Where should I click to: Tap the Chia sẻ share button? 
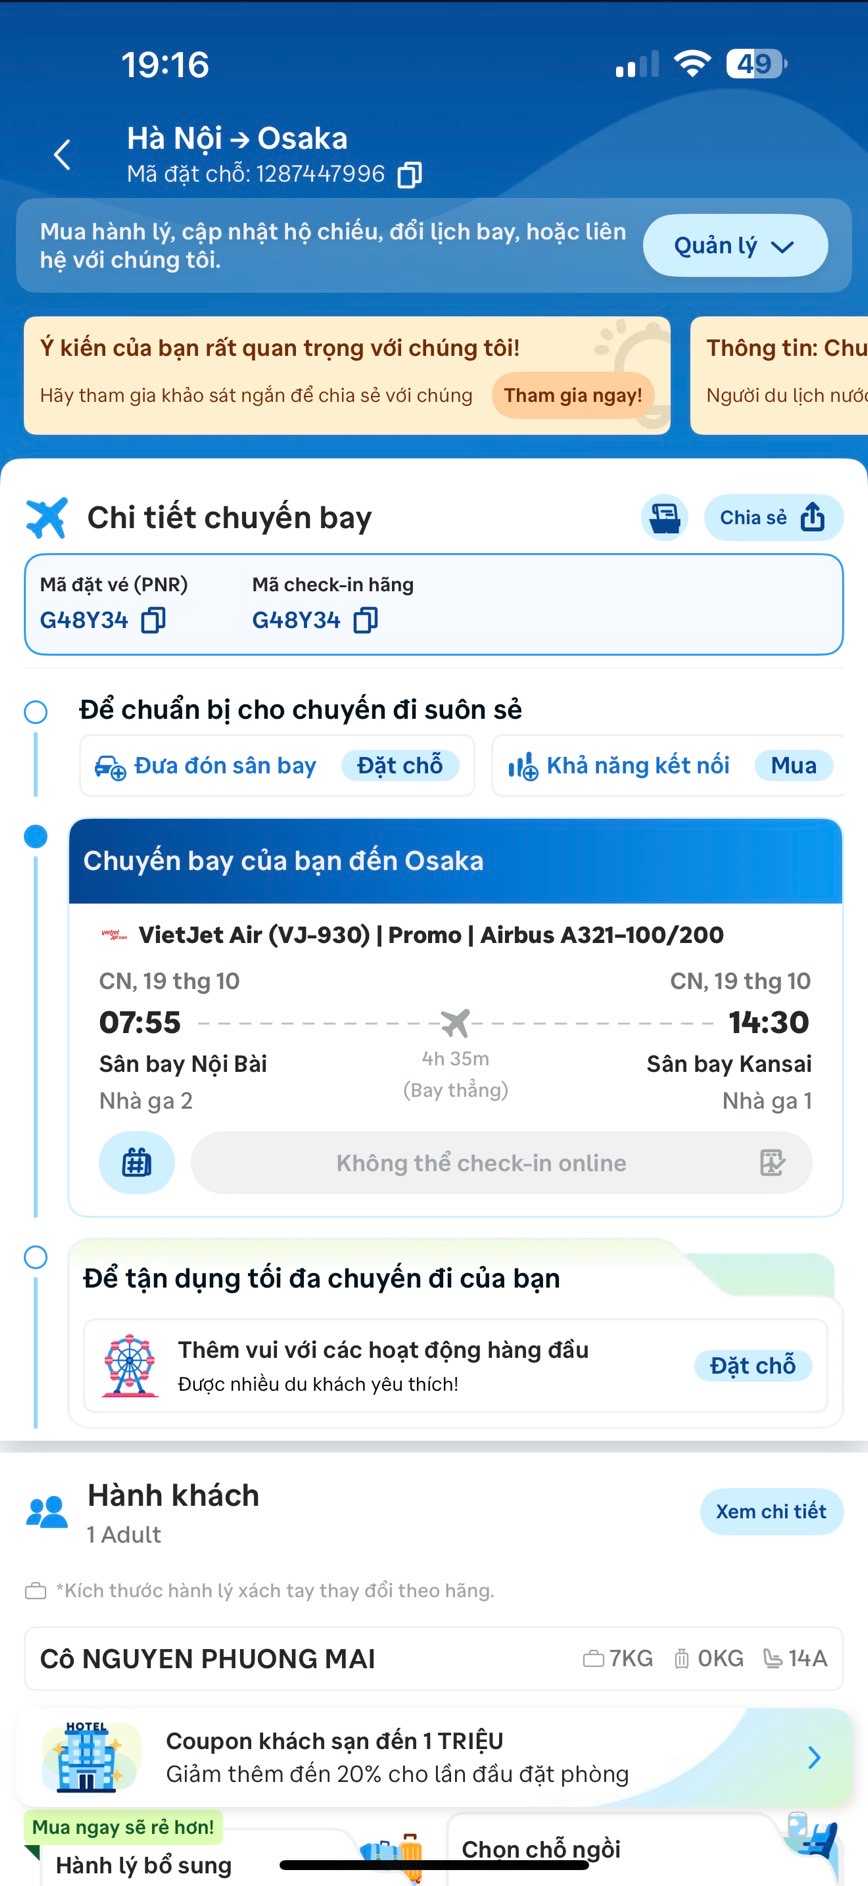pyautogui.click(x=772, y=517)
